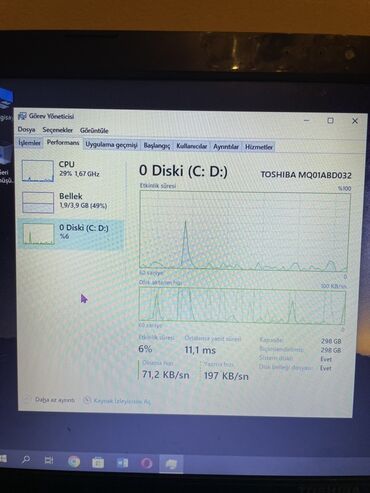Click the CPU mini graph thumbnail
The width and height of the screenshot is (370, 493).
tap(38, 171)
